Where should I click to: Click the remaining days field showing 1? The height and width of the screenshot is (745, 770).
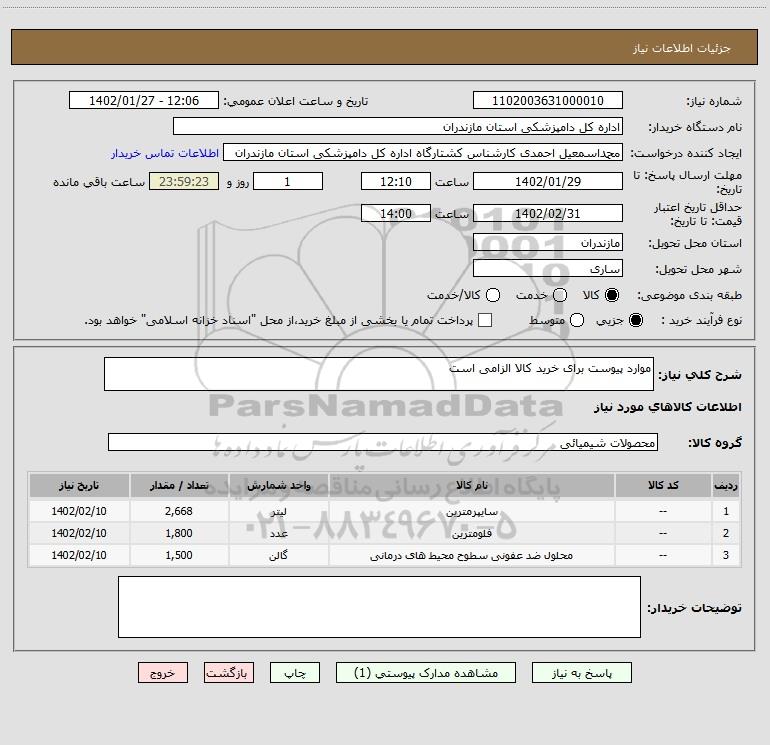[x=288, y=181]
